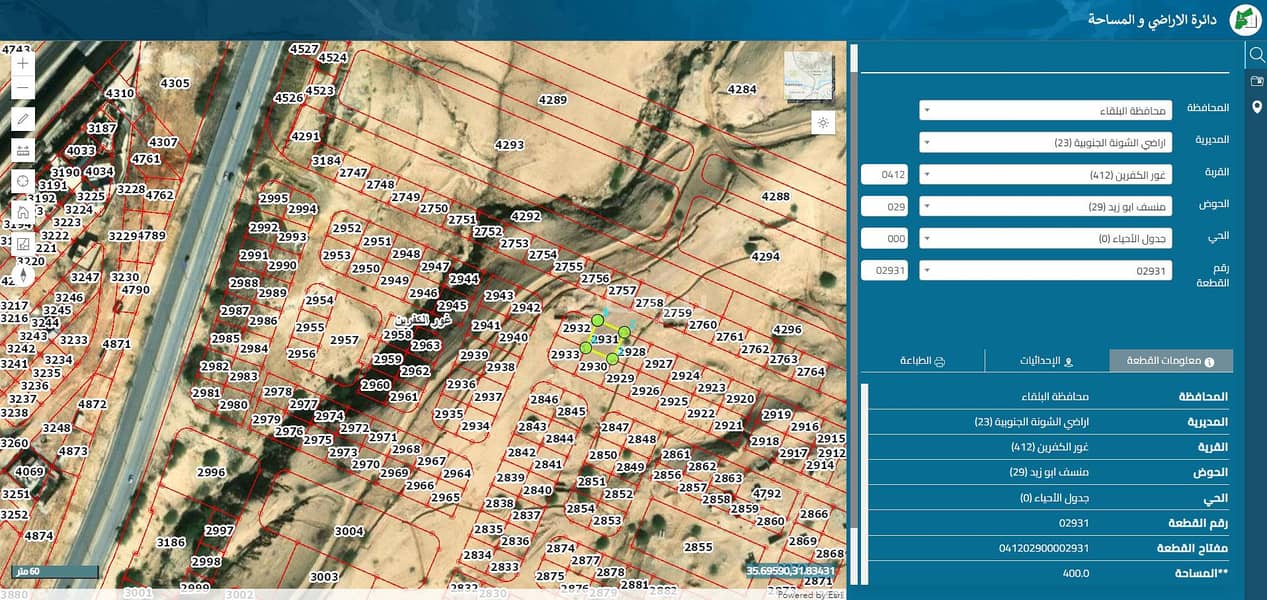Select parcel 2957 on the map

pyautogui.click(x=344, y=340)
